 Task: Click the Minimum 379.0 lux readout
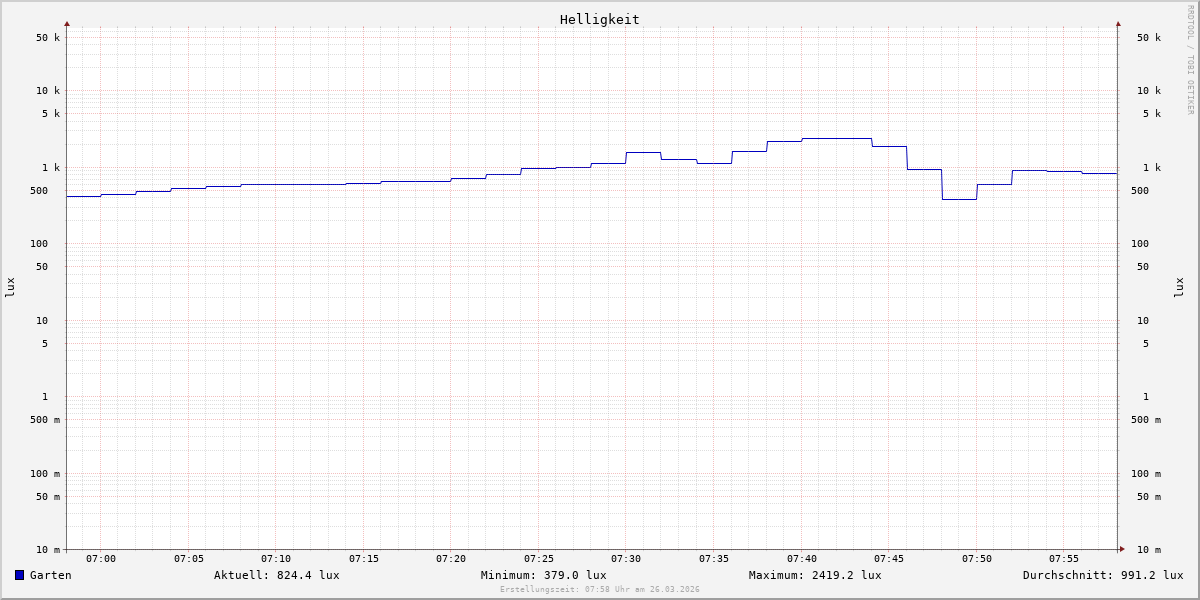pos(543,575)
